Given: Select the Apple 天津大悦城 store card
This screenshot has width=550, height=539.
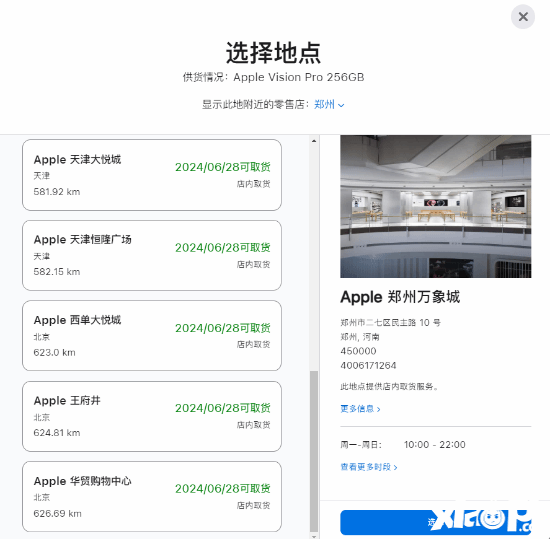Looking at the screenshot, I should 152,175.
